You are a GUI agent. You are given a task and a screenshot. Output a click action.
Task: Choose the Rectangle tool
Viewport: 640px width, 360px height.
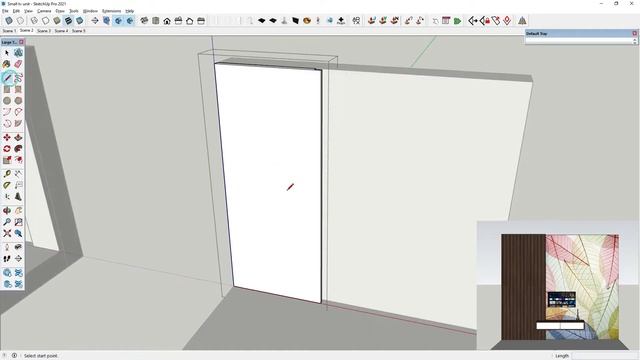[7, 89]
